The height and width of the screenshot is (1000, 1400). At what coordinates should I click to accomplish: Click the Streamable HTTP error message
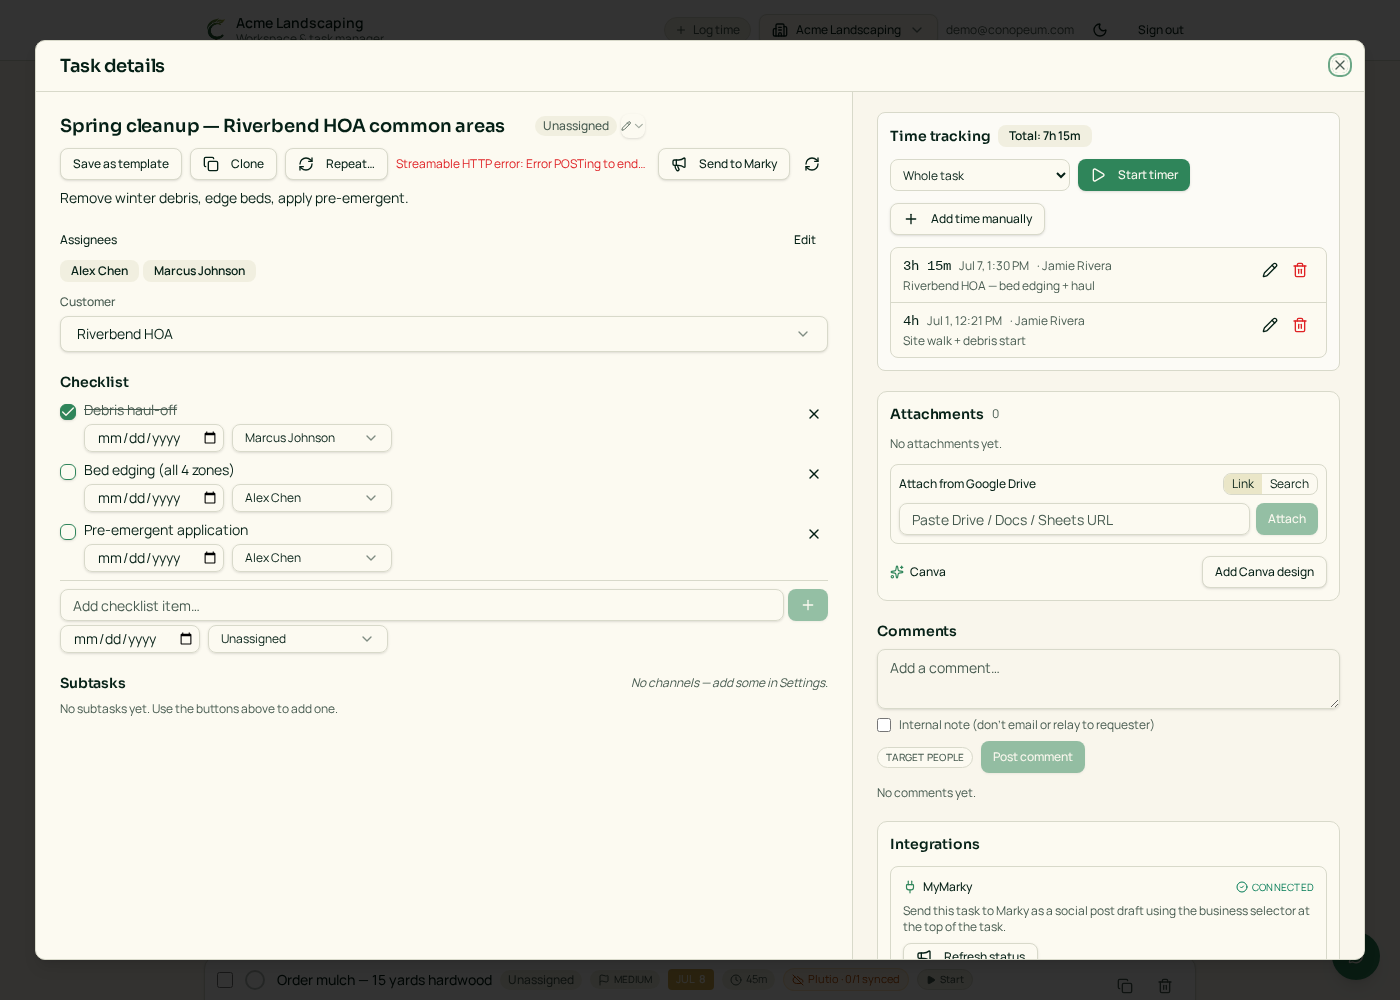(x=520, y=164)
